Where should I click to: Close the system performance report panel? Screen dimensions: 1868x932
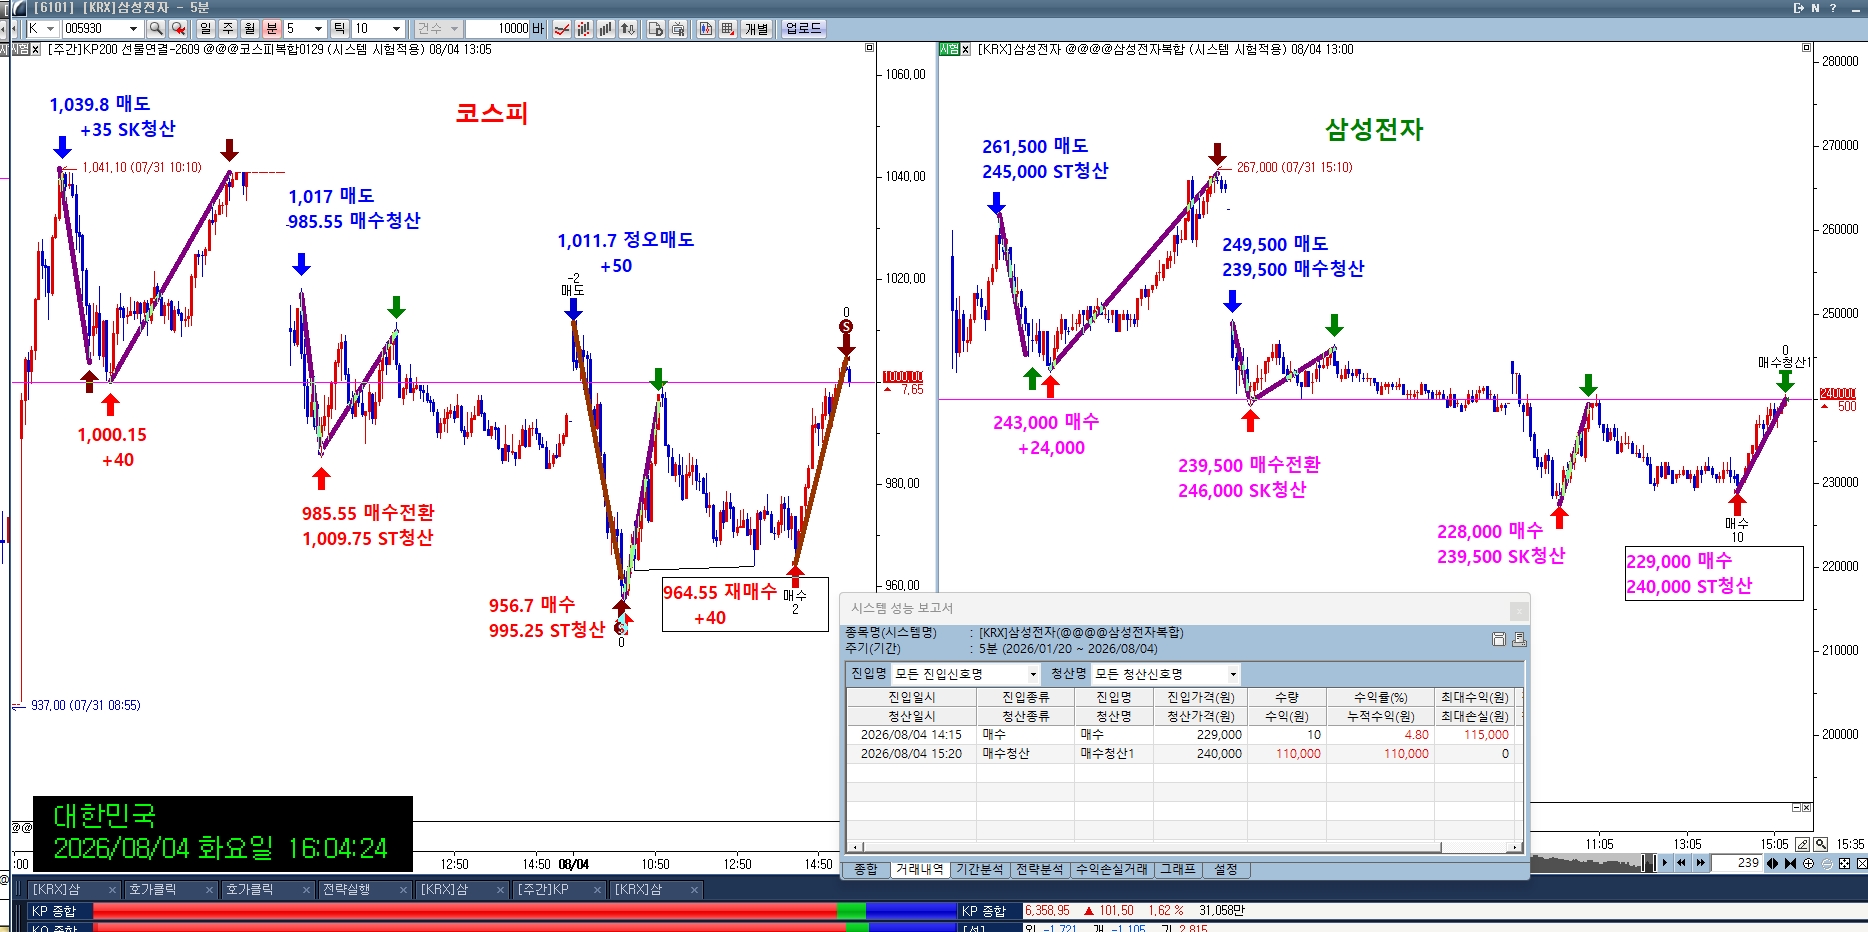click(1519, 610)
